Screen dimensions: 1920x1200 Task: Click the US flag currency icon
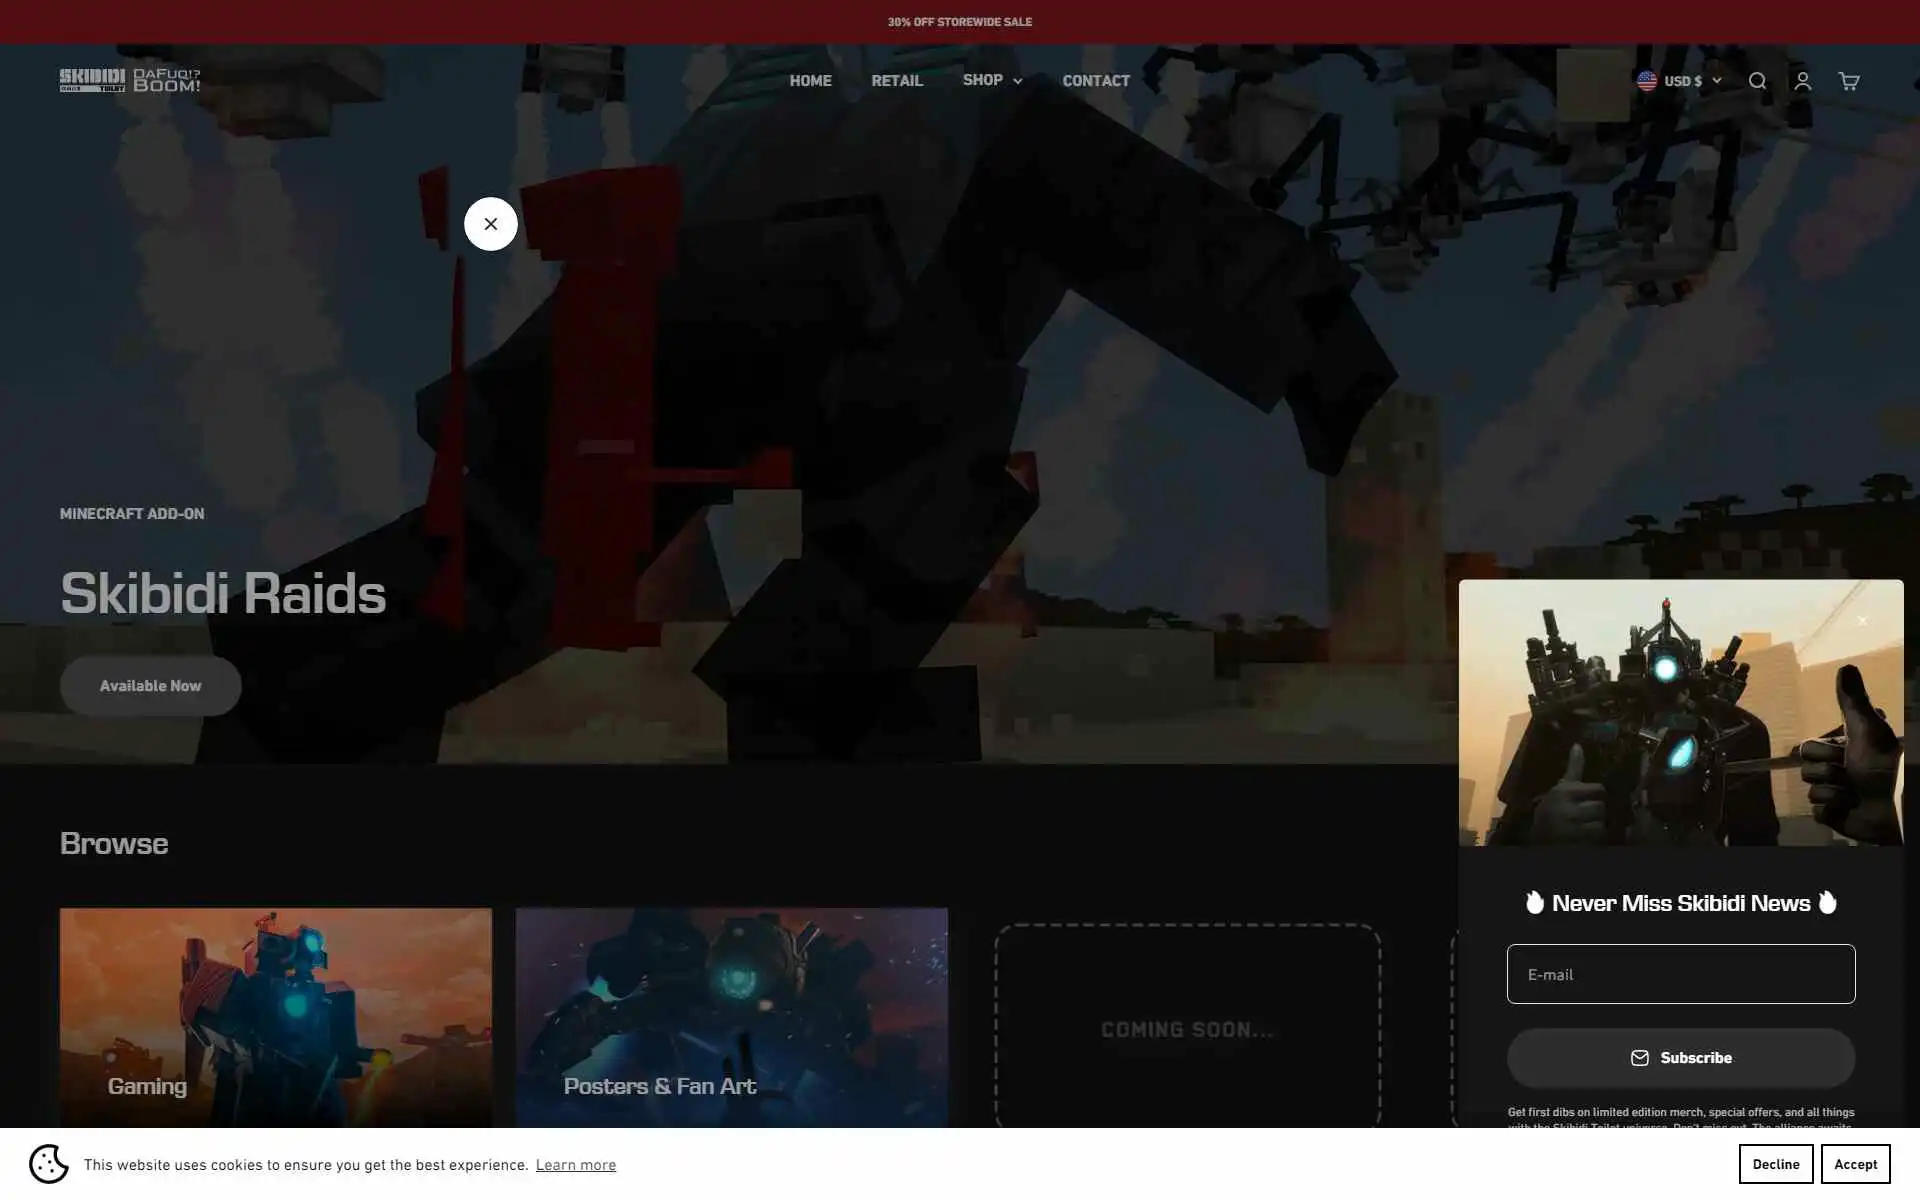1646,81
